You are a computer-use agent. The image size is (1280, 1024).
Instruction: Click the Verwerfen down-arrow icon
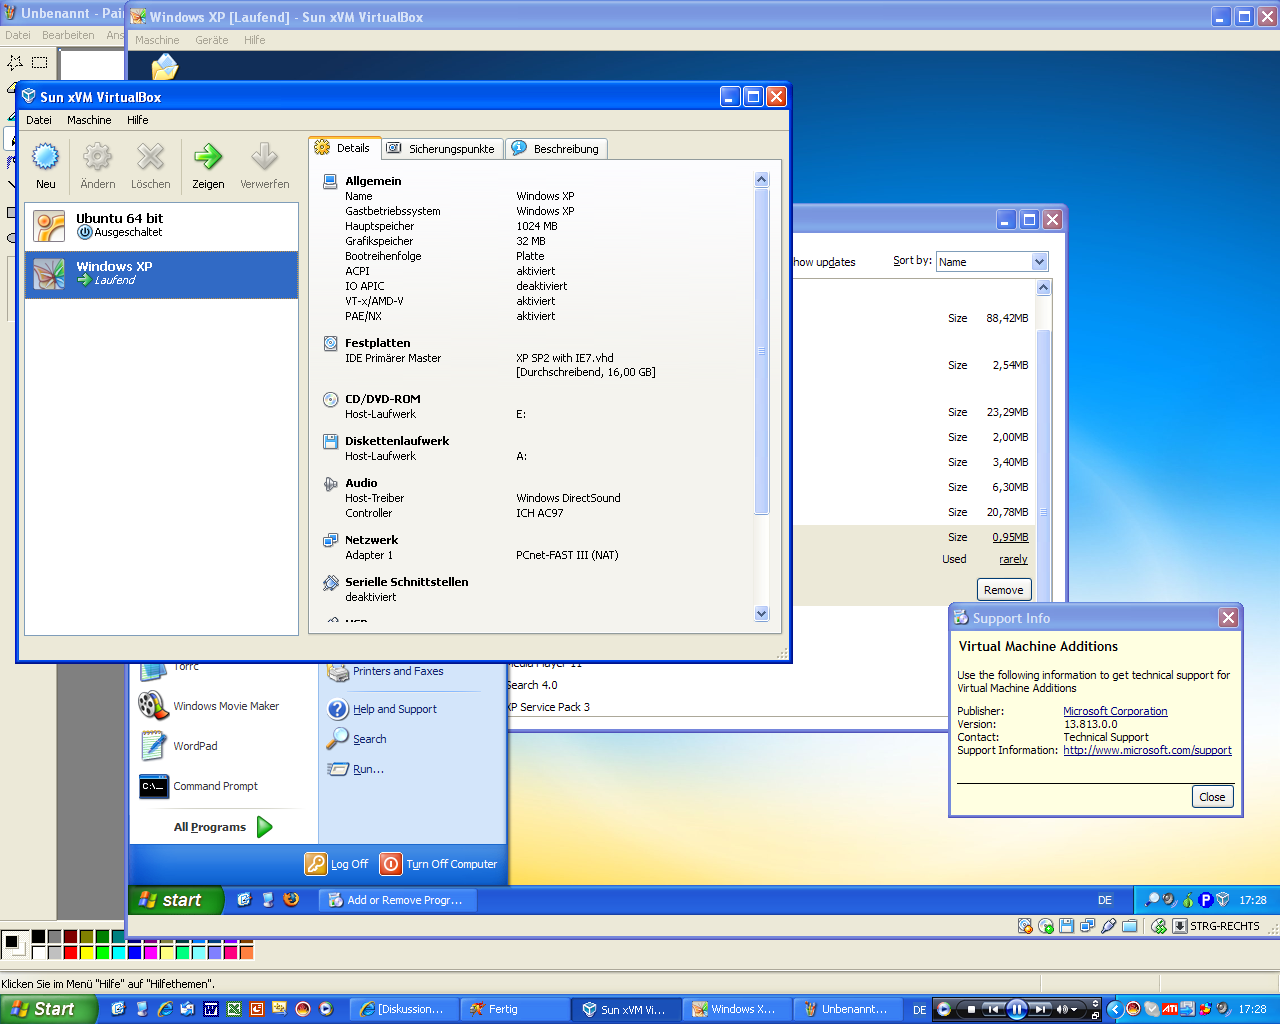click(x=264, y=157)
